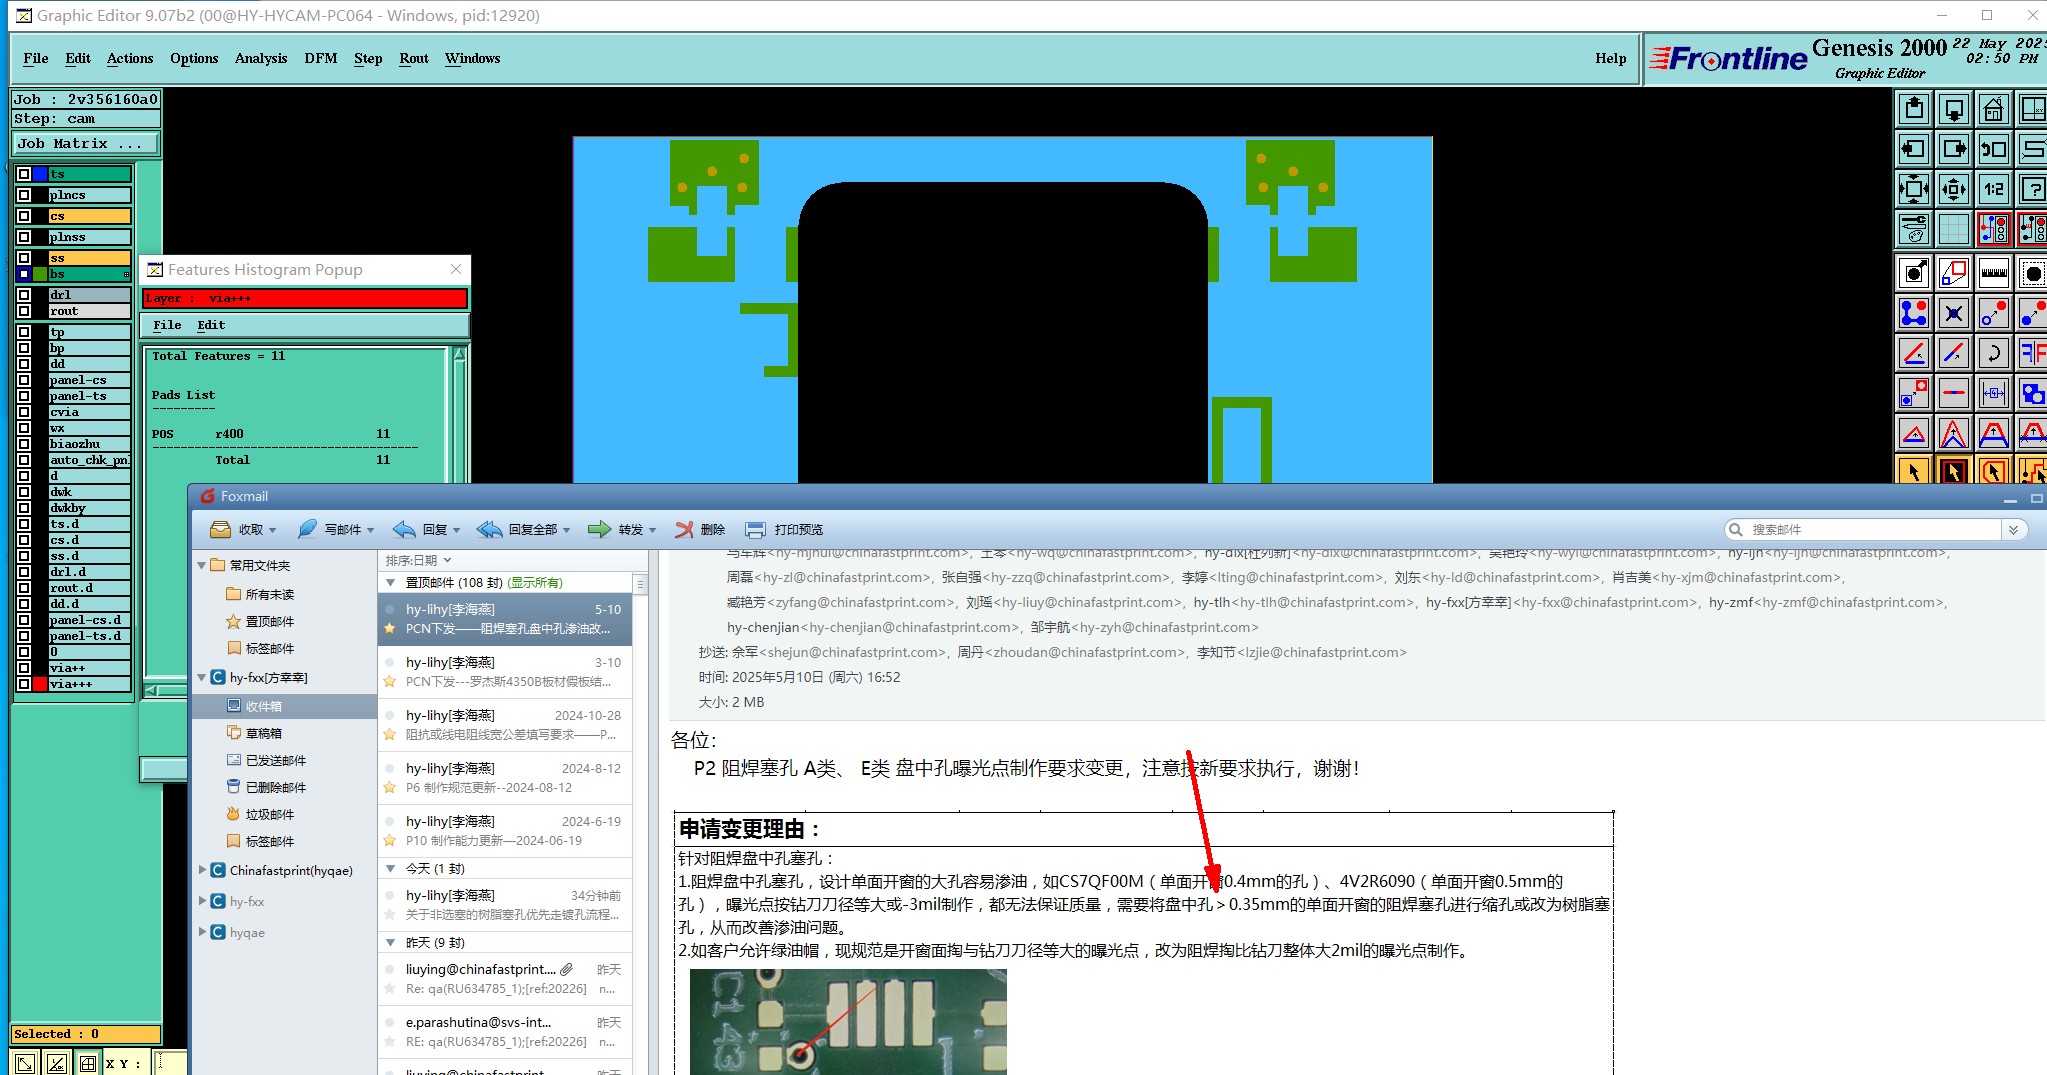Image resolution: width=2047 pixels, height=1075 pixels.
Task: Click the blue color swatch of ts layer
Action: pos(40,174)
